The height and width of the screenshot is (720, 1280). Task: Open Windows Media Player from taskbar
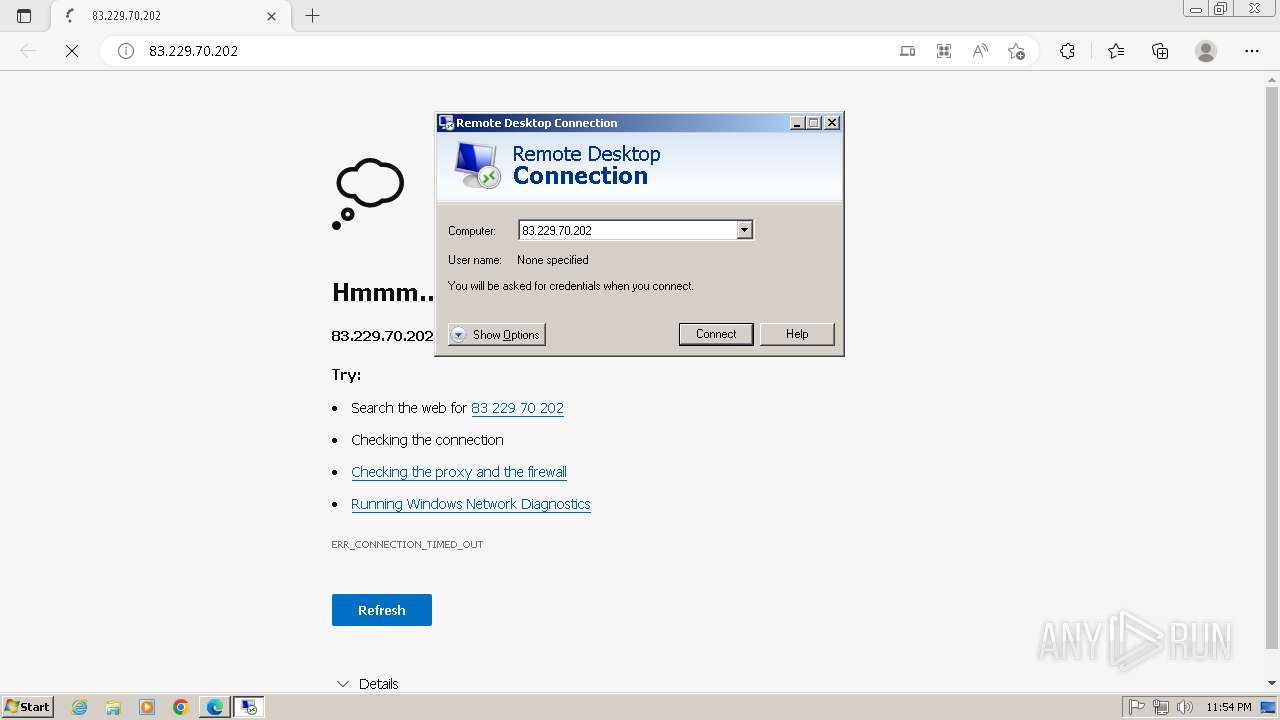[147, 707]
